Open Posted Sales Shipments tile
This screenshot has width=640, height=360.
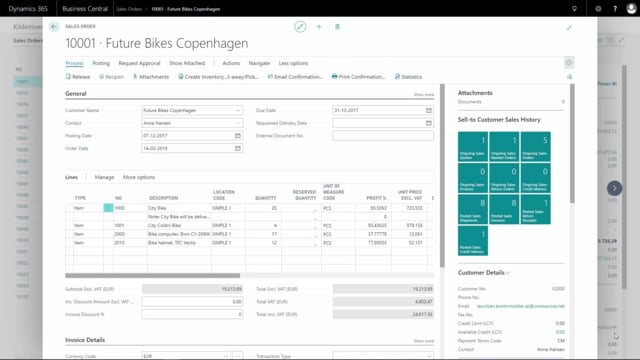click(473, 209)
